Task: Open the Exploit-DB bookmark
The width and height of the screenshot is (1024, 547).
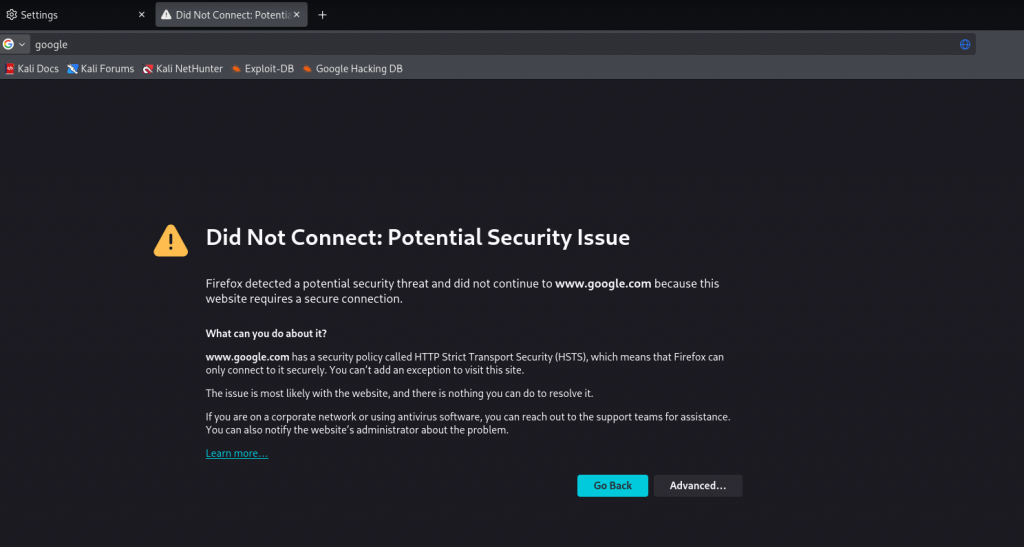Action: click(x=262, y=69)
